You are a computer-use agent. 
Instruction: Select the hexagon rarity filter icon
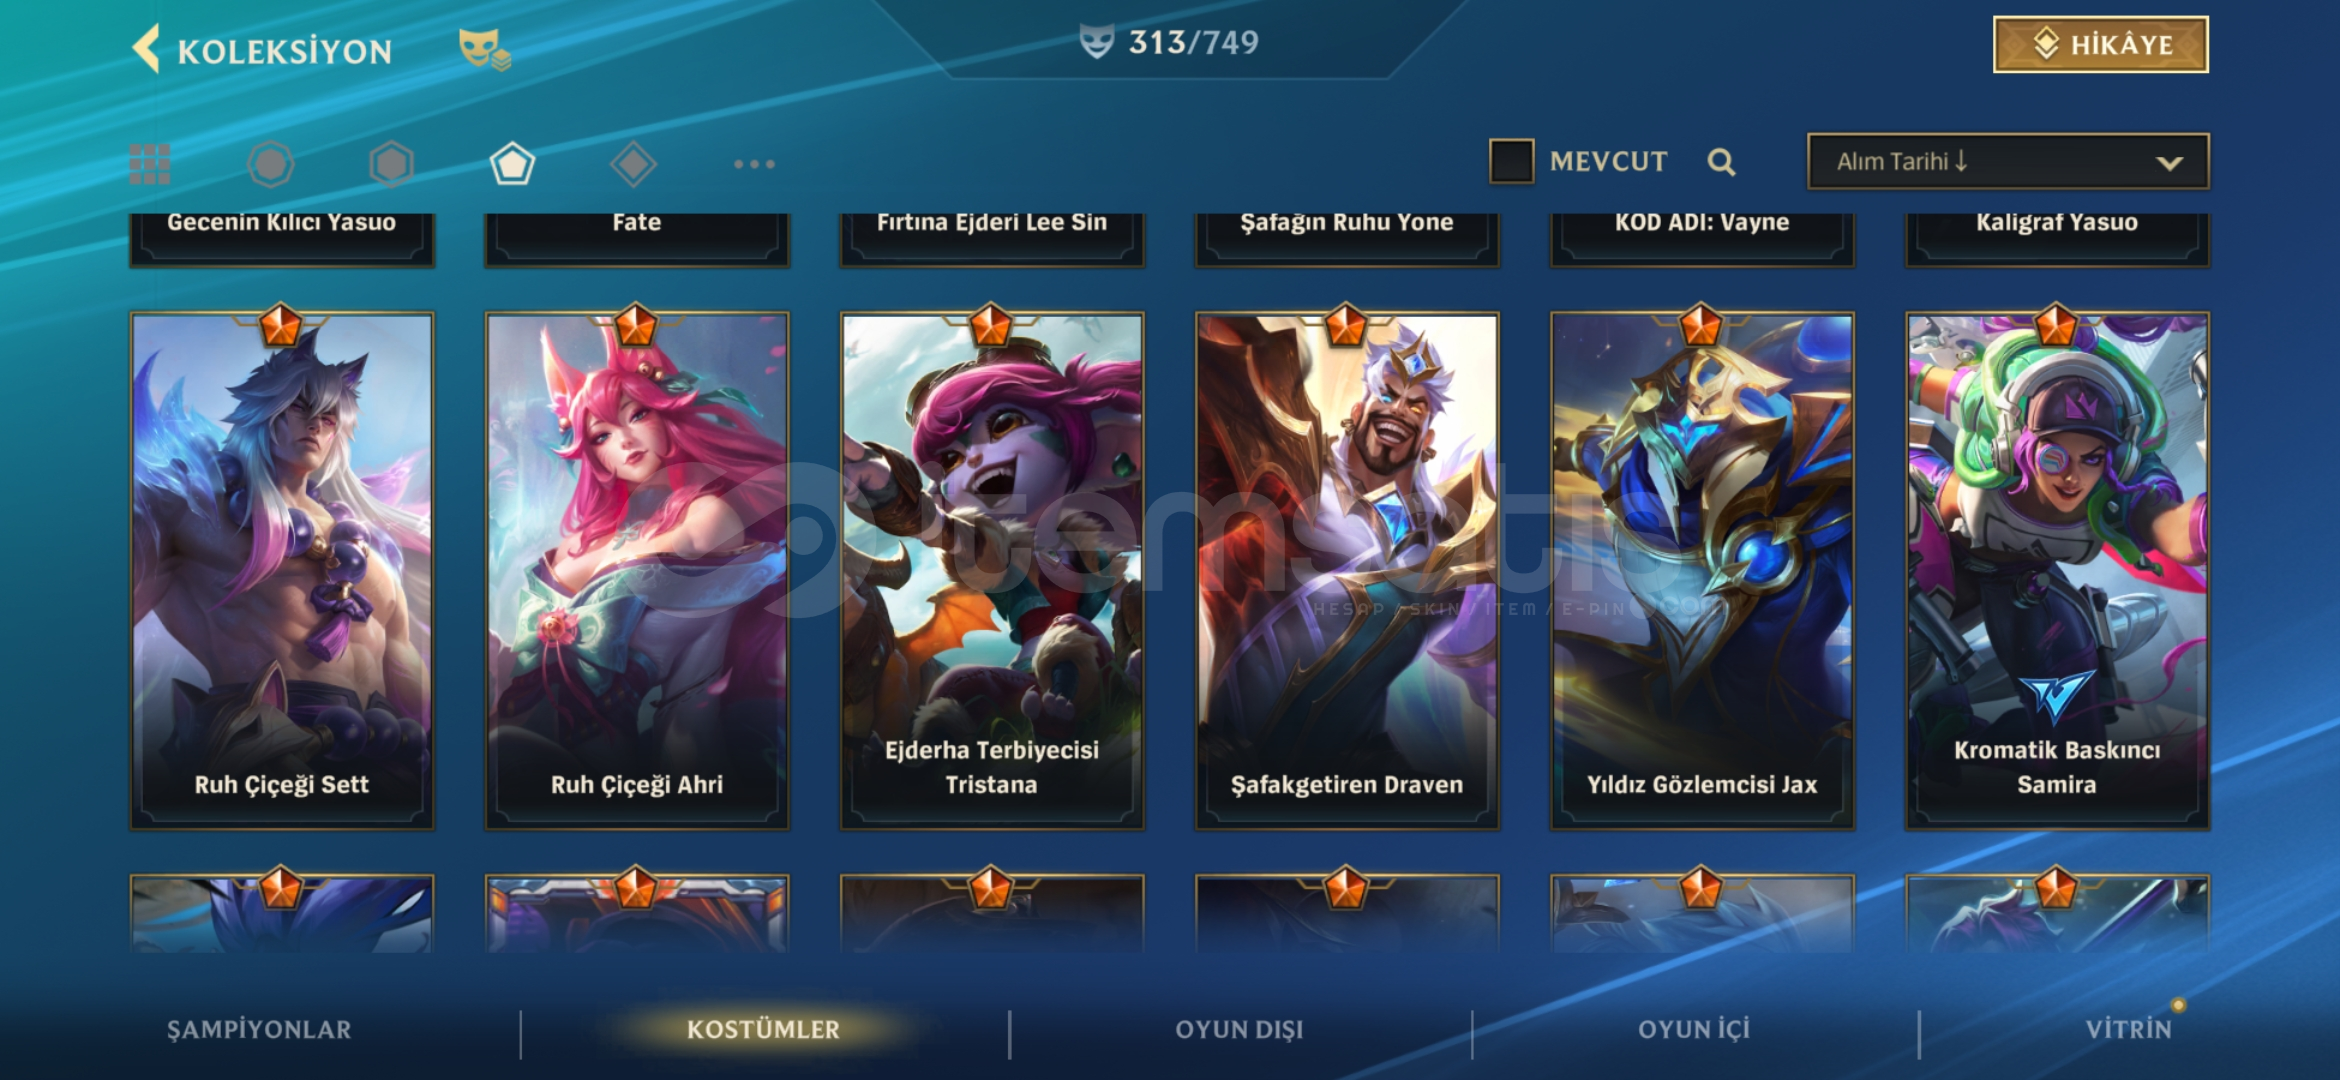[391, 164]
